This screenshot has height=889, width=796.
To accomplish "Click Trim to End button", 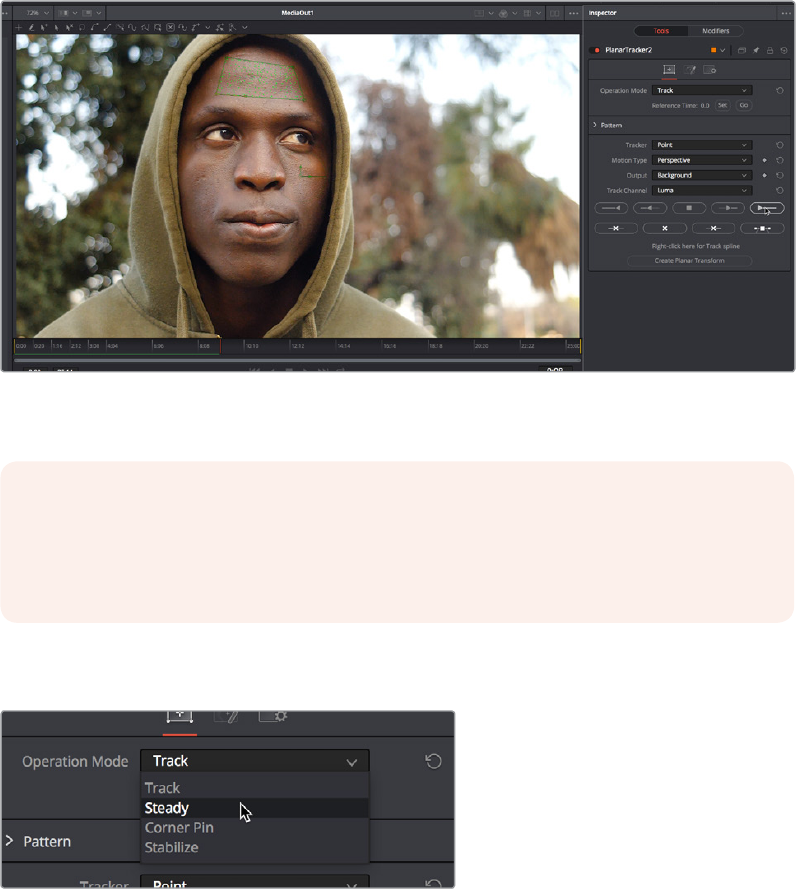I will click(714, 228).
